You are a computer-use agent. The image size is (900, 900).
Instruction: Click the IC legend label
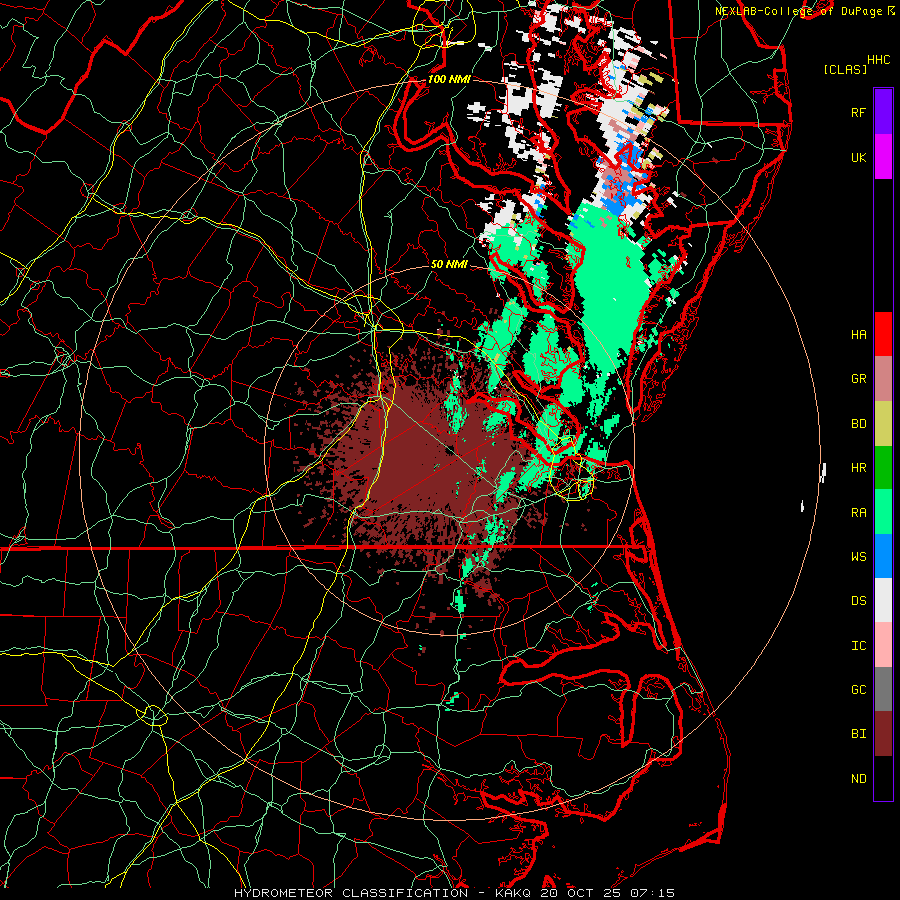(x=858, y=646)
